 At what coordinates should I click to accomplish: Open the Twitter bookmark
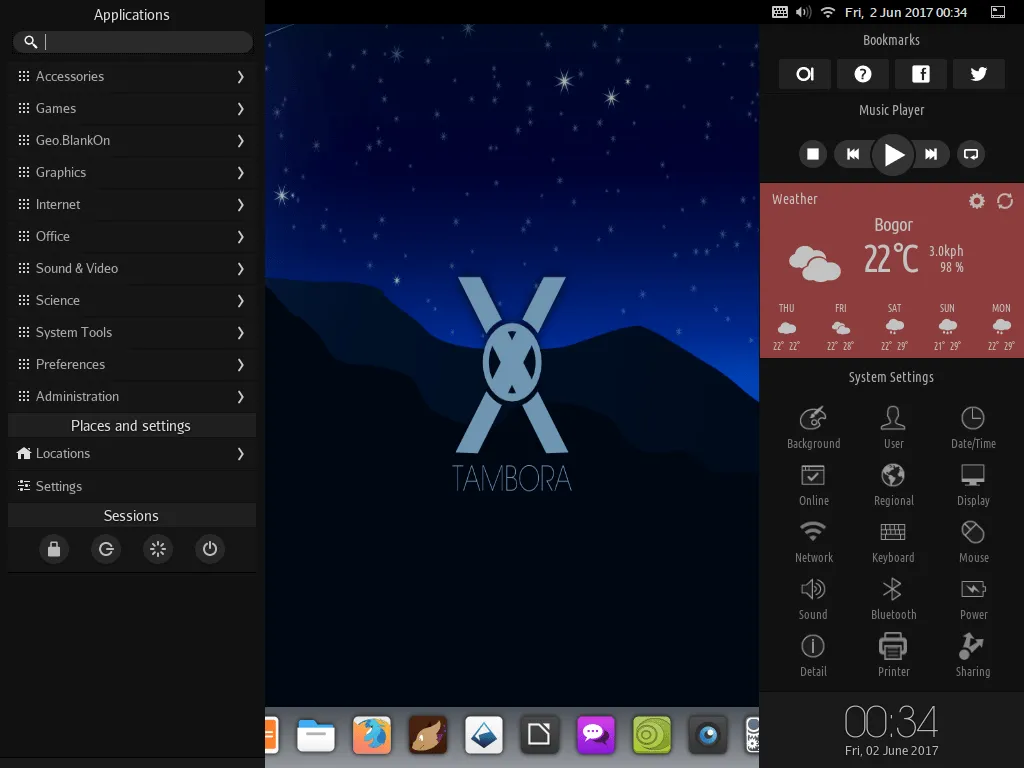pos(978,74)
